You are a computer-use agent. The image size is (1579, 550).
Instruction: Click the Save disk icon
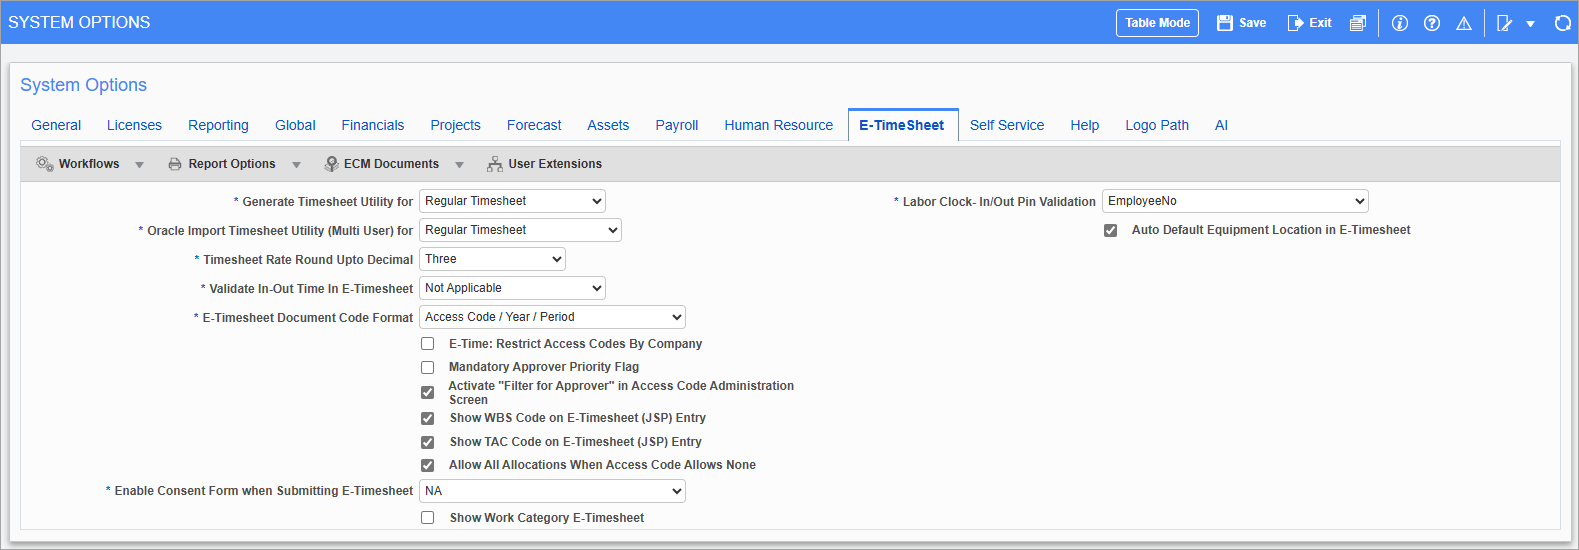click(x=1225, y=23)
